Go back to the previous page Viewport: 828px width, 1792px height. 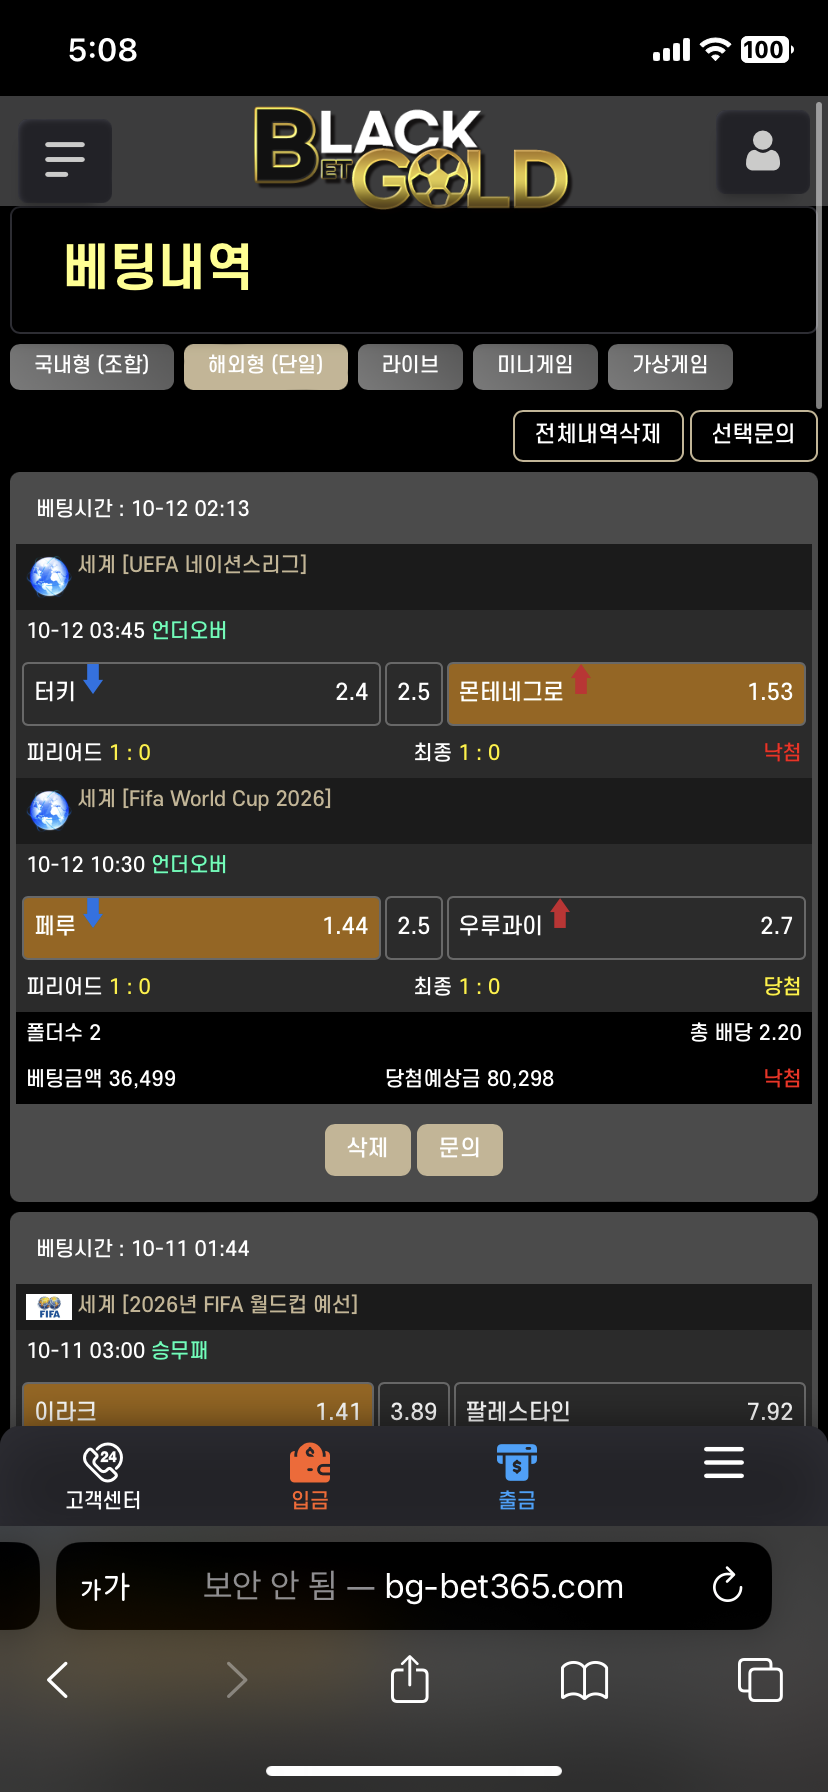coord(58,1680)
